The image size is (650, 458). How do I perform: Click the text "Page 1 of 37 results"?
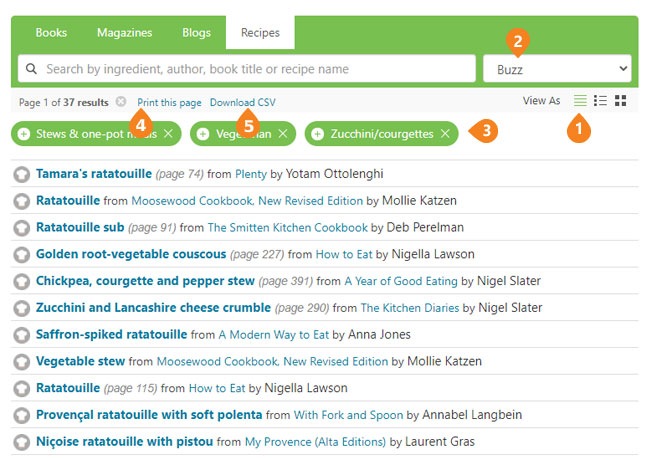tap(63, 102)
